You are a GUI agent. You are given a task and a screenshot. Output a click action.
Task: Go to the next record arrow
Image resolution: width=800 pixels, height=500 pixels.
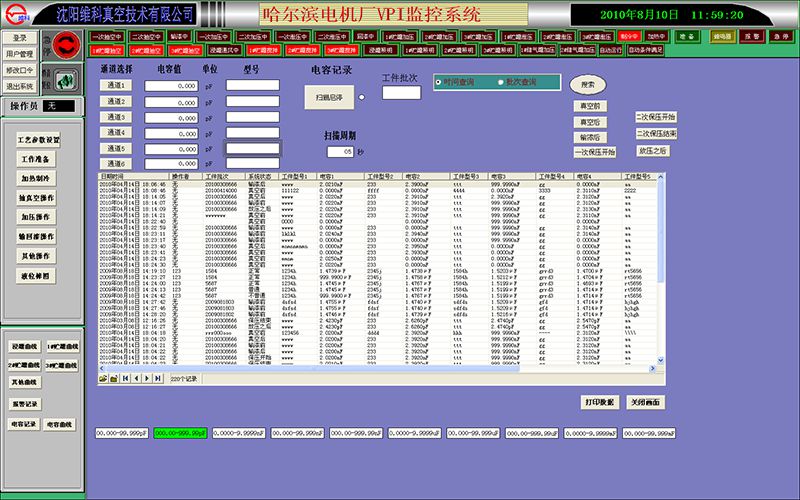click(x=147, y=378)
